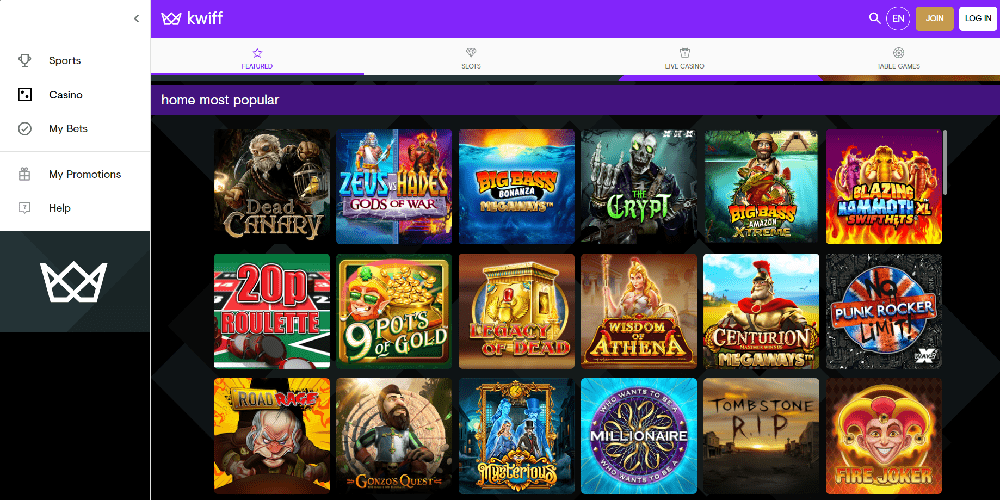The height and width of the screenshot is (500, 1000).
Task: Collapse the sidebar with the chevron arrow
Action: (x=136, y=18)
